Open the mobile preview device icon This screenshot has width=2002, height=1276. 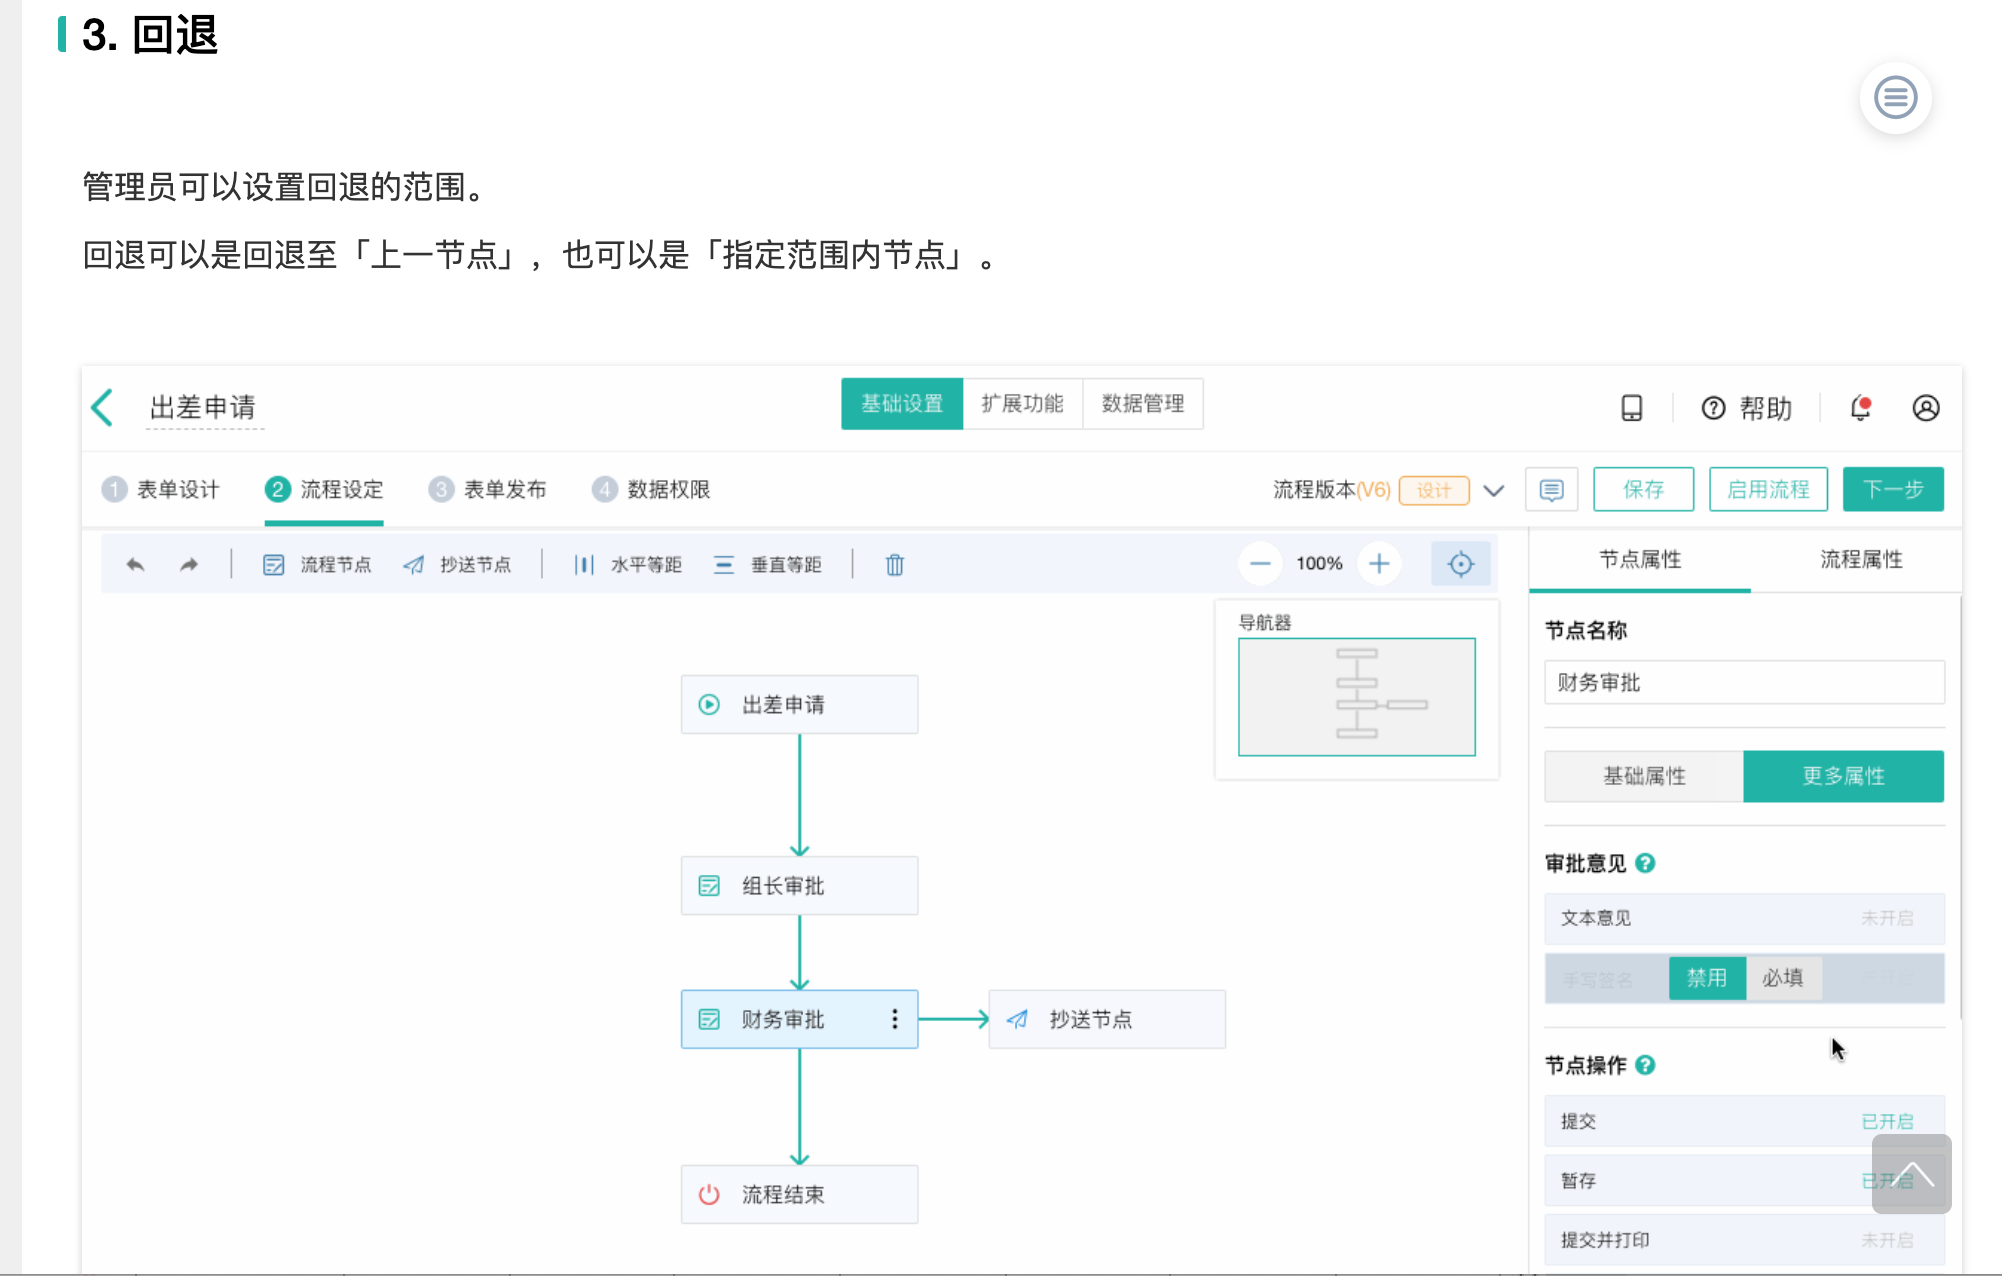(x=1631, y=408)
